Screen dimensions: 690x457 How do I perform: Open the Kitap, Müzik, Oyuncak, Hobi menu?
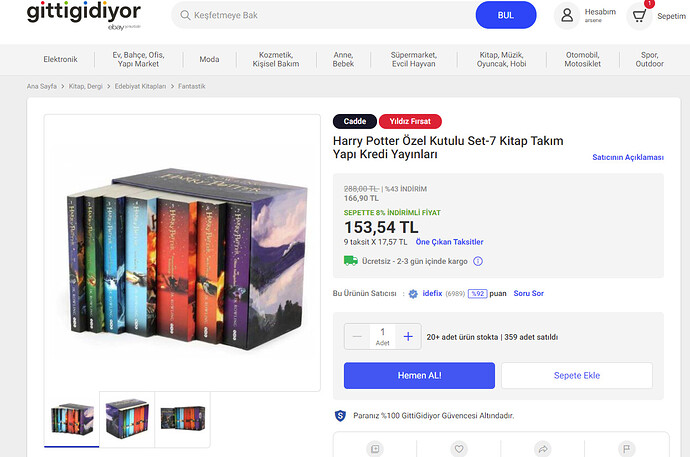[x=501, y=59]
